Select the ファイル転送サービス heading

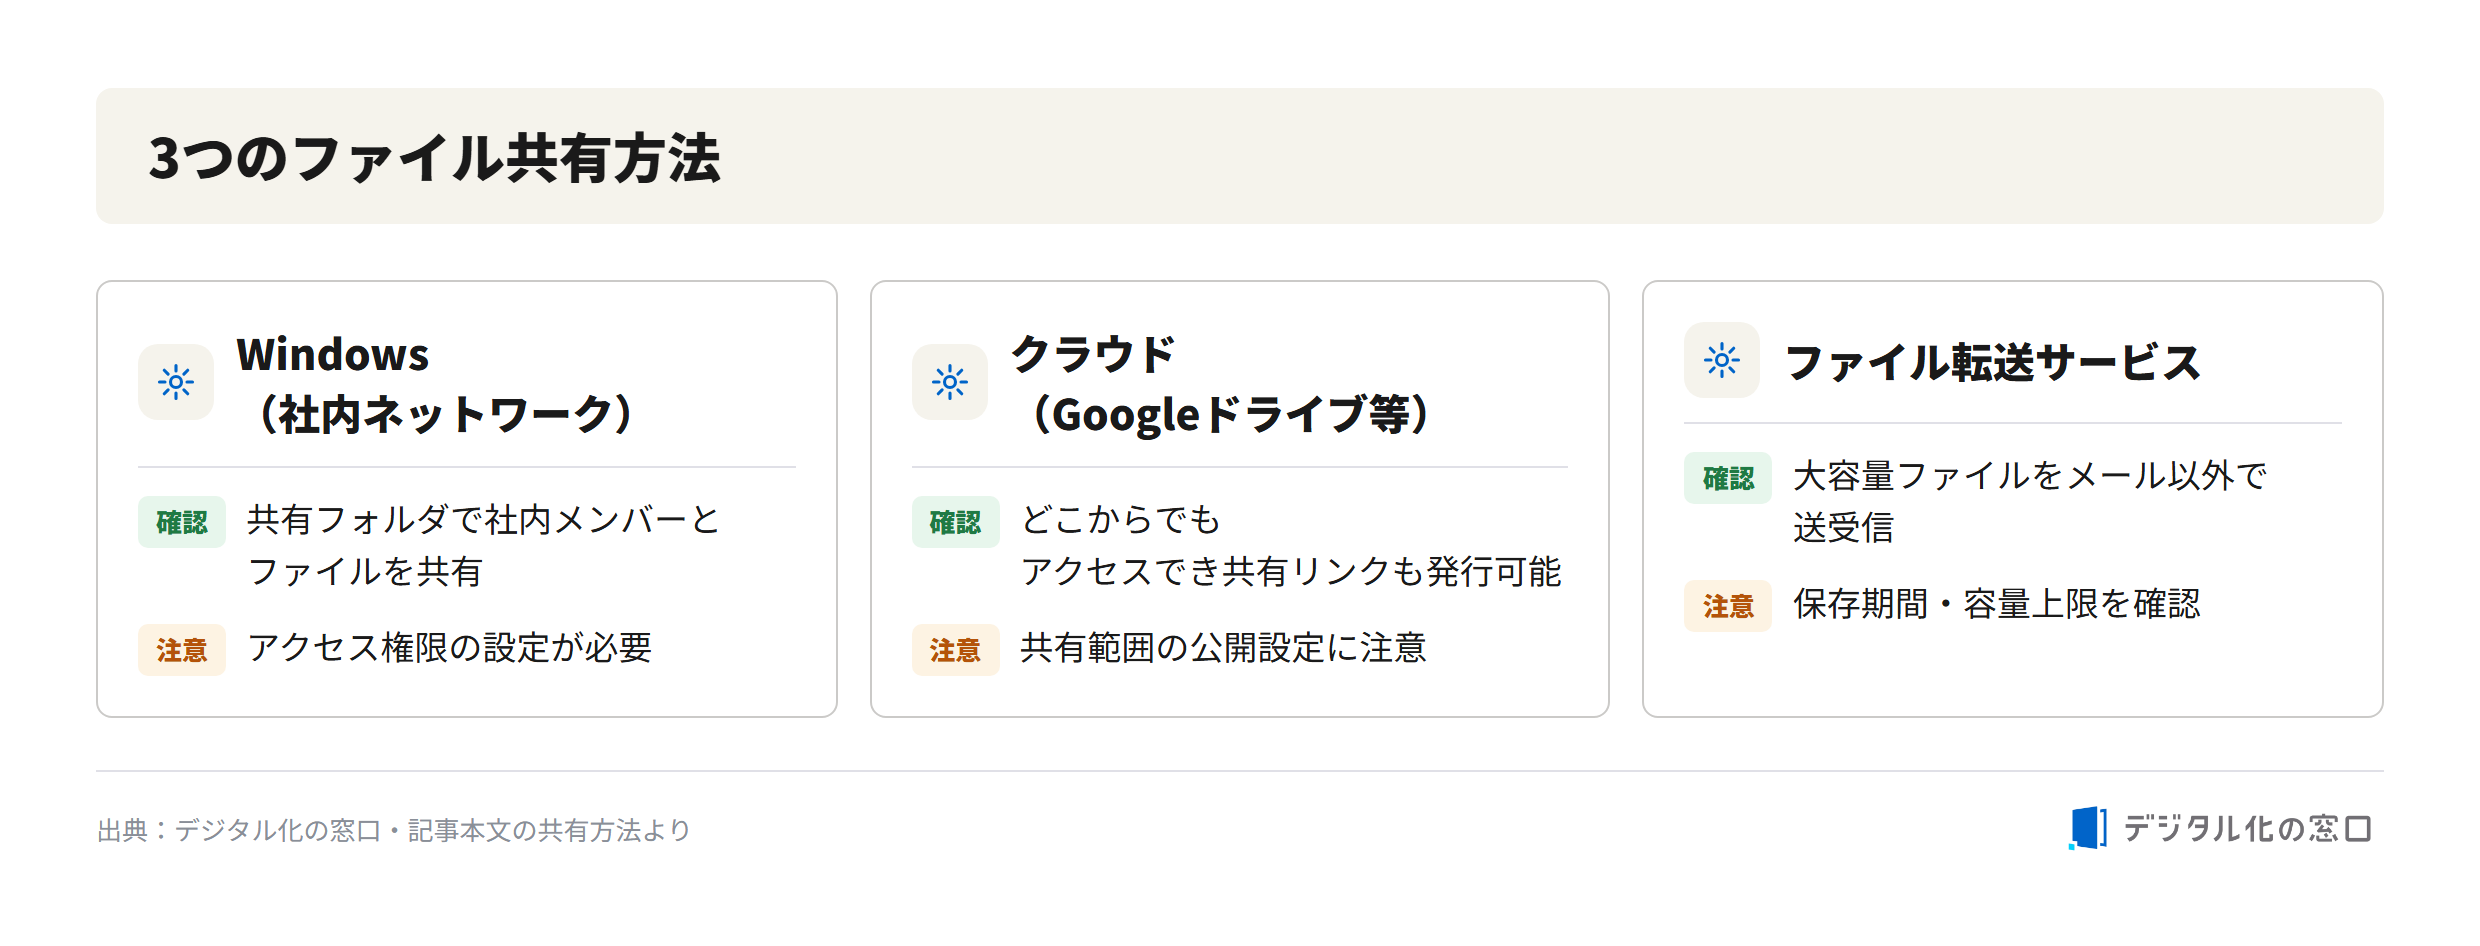click(x=1992, y=361)
